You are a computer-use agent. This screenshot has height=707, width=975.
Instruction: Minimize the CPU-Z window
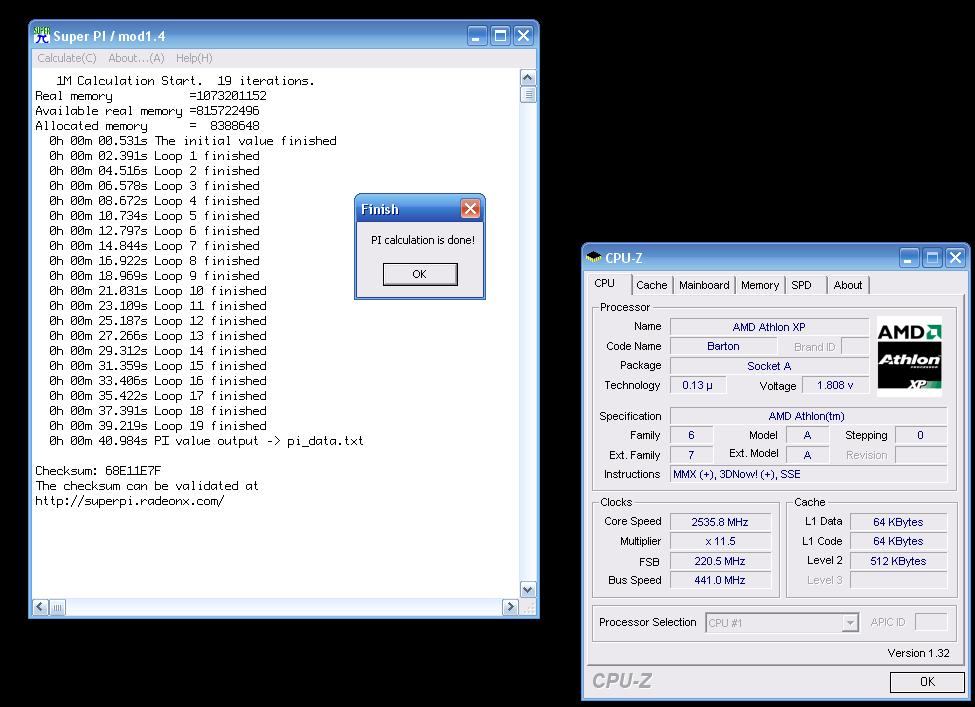(x=909, y=257)
